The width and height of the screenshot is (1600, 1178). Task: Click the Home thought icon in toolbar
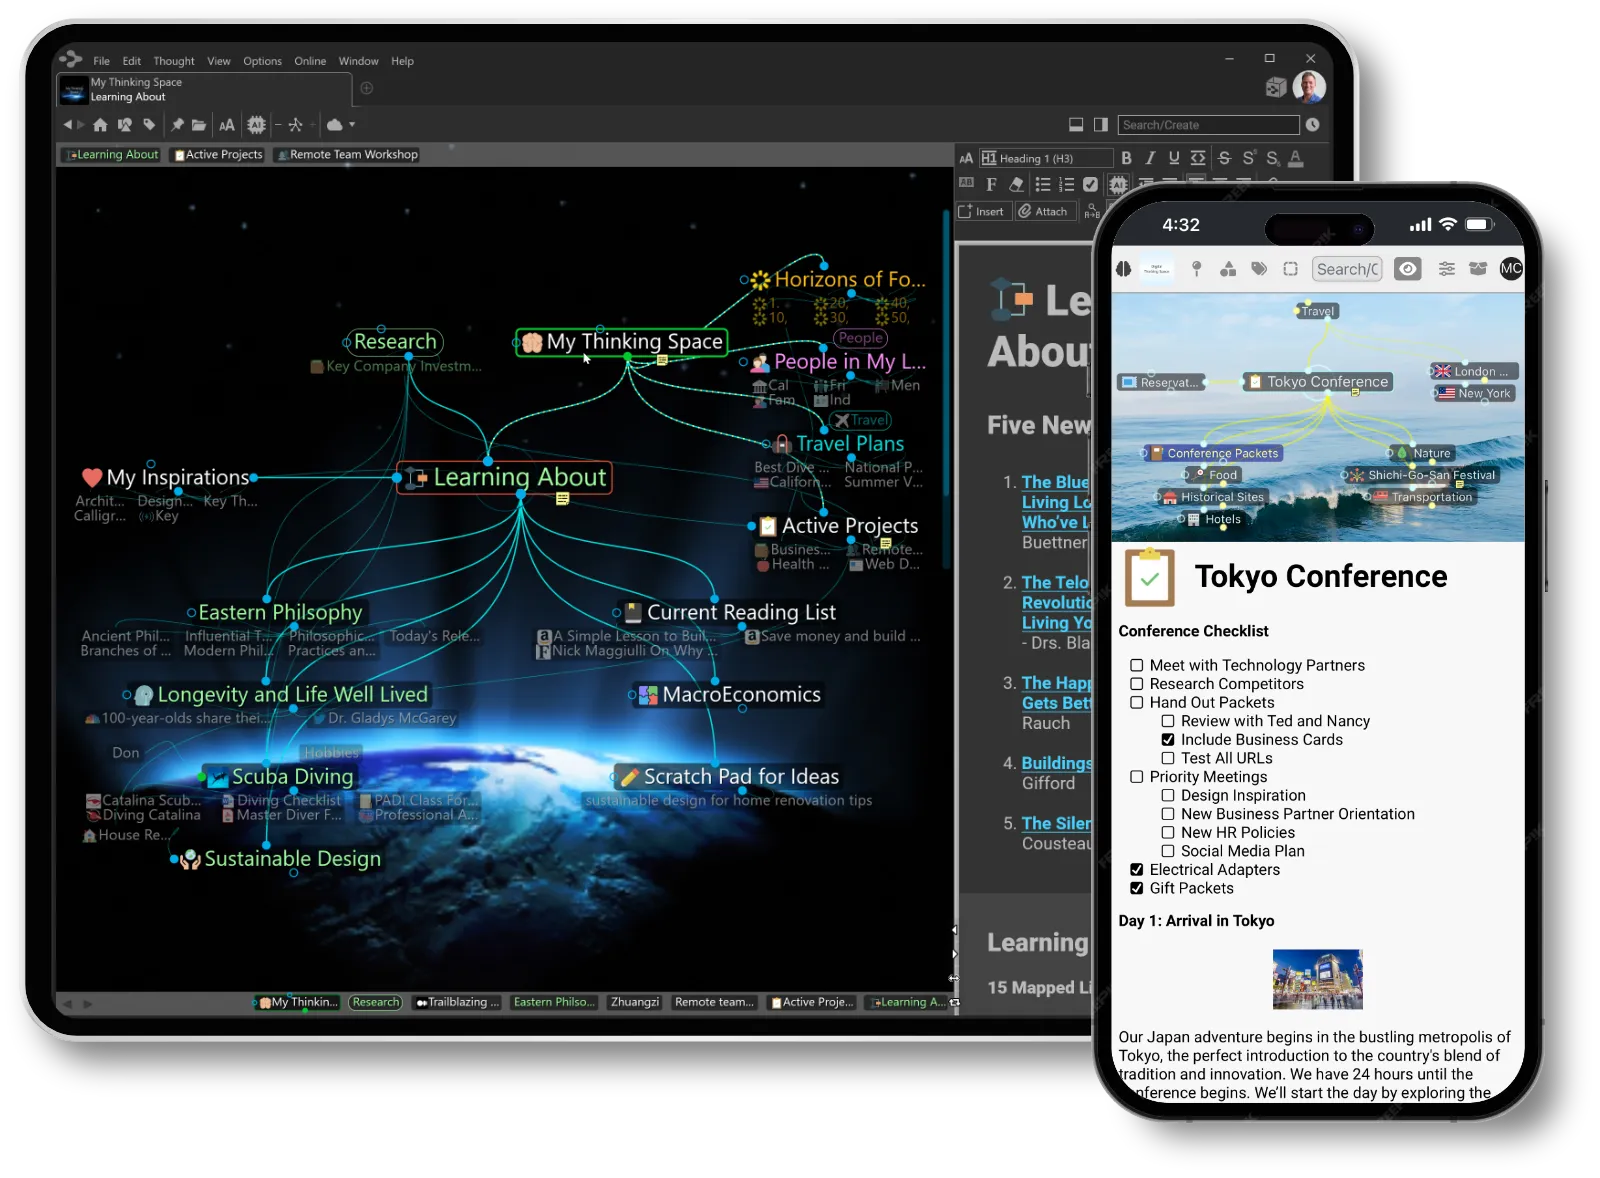click(x=100, y=125)
